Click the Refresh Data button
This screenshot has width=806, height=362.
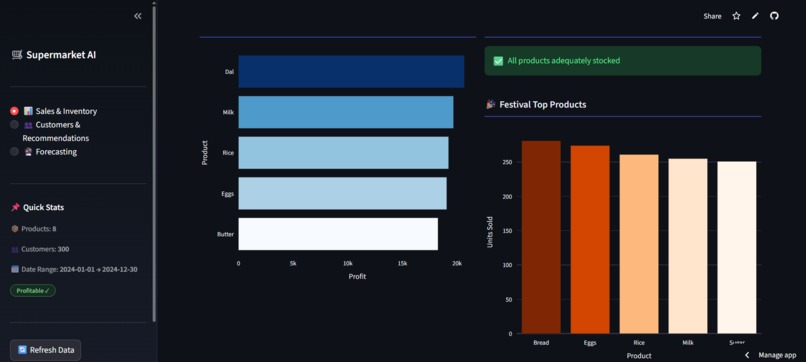click(45, 350)
